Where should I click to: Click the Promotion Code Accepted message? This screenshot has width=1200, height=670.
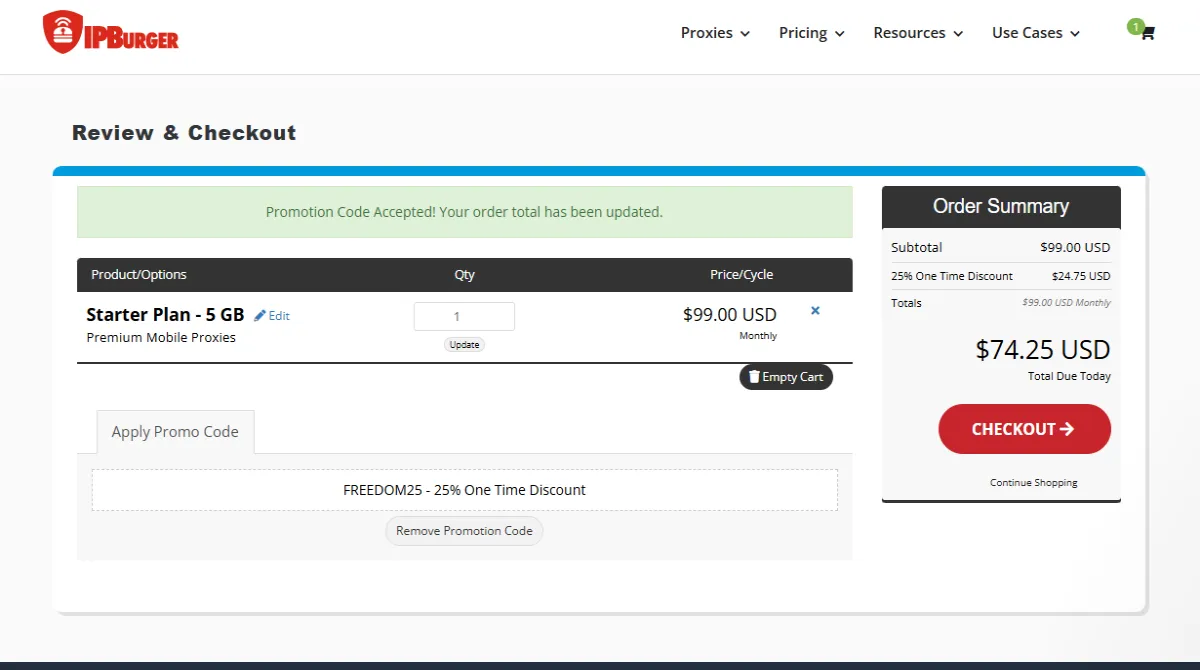coord(464,212)
